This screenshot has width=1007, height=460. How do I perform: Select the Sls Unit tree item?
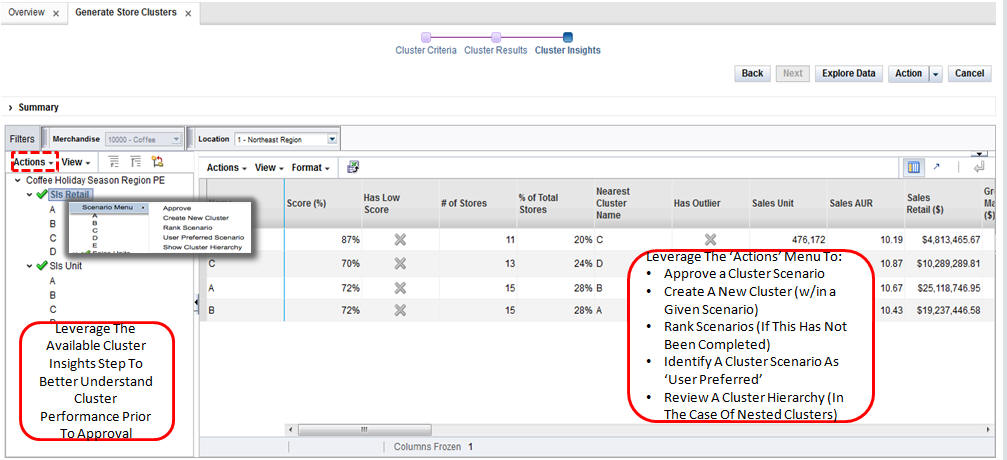coord(66,266)
